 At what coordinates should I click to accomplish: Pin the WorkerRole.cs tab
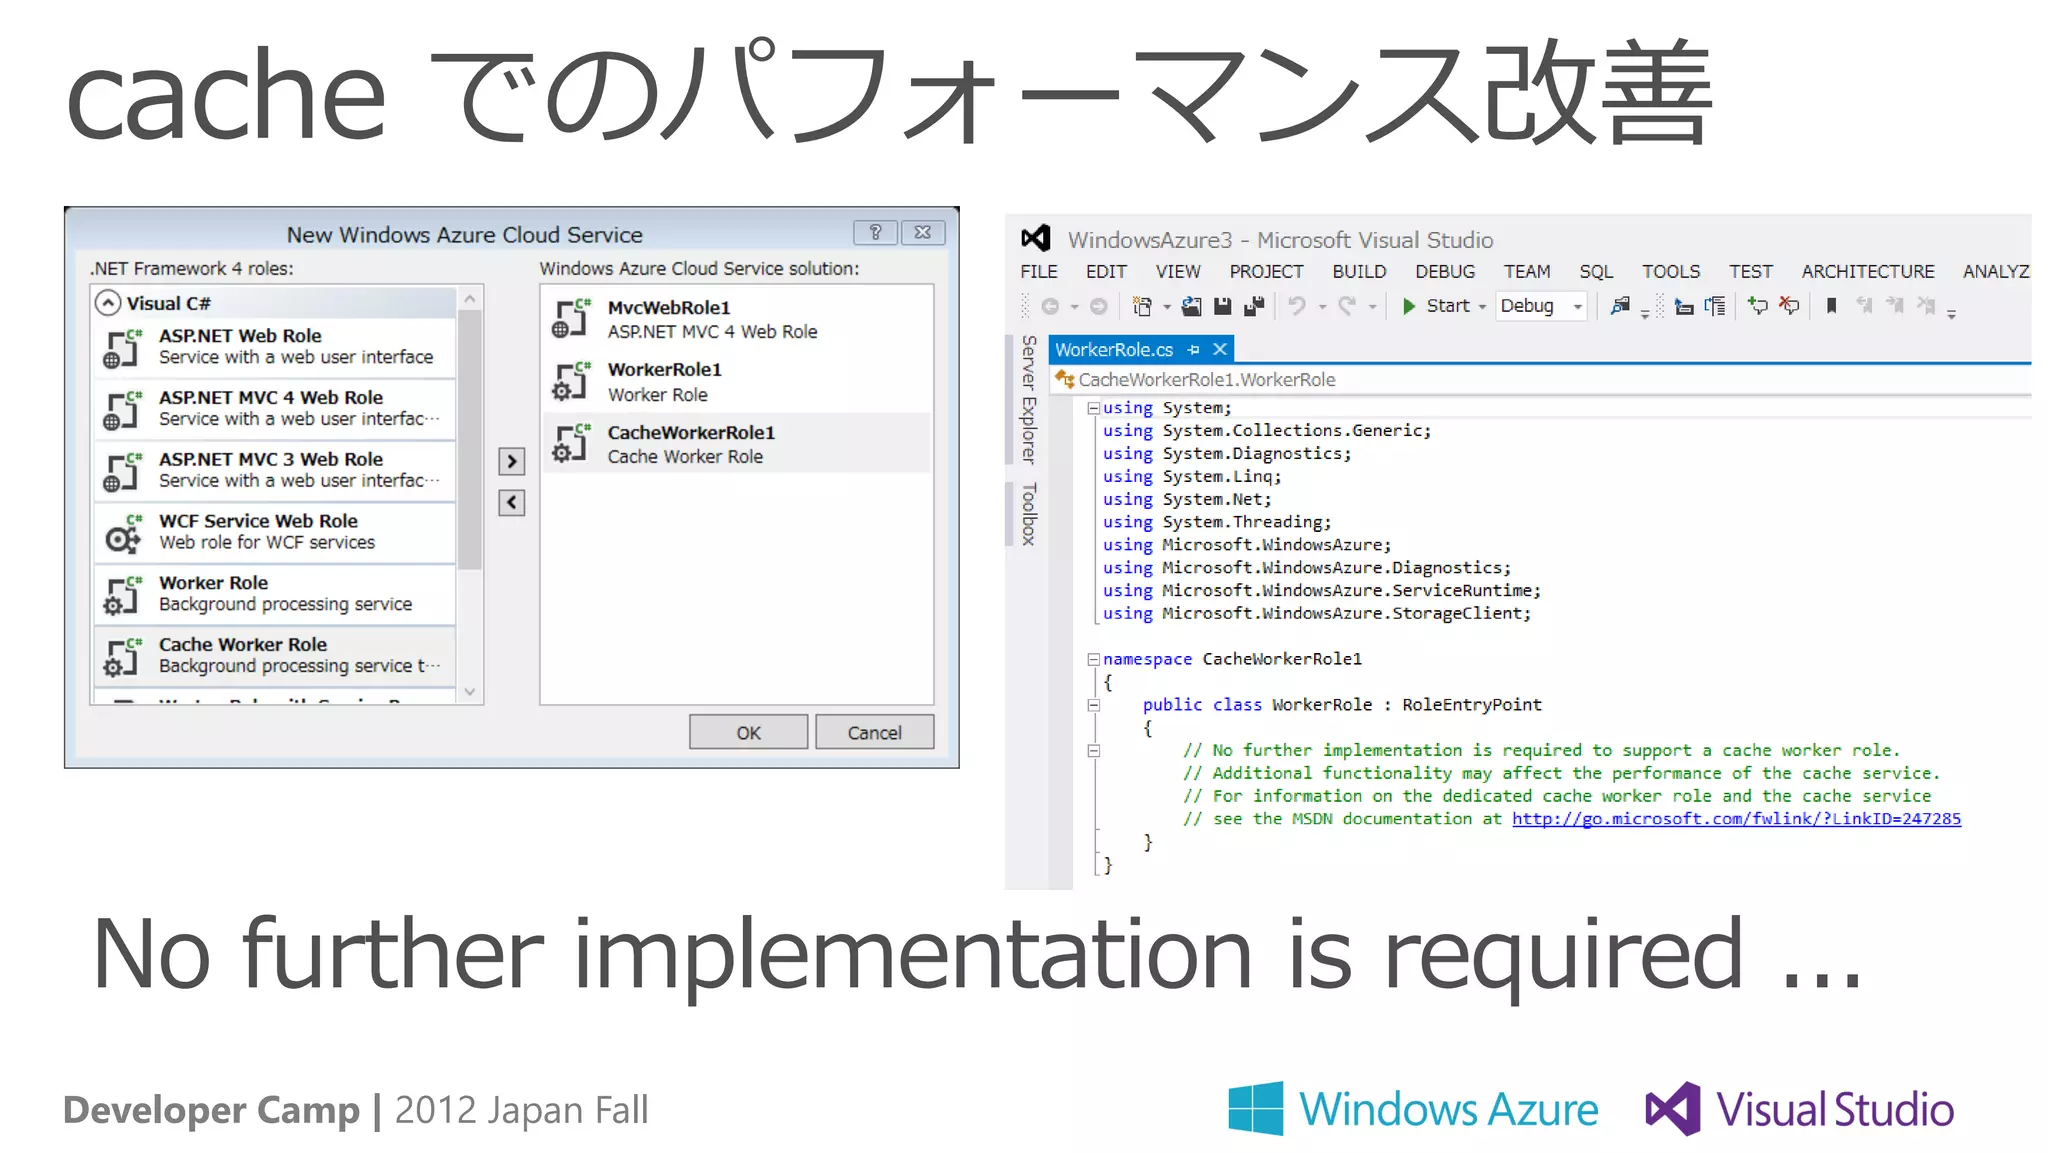(x=1193, y=350)
